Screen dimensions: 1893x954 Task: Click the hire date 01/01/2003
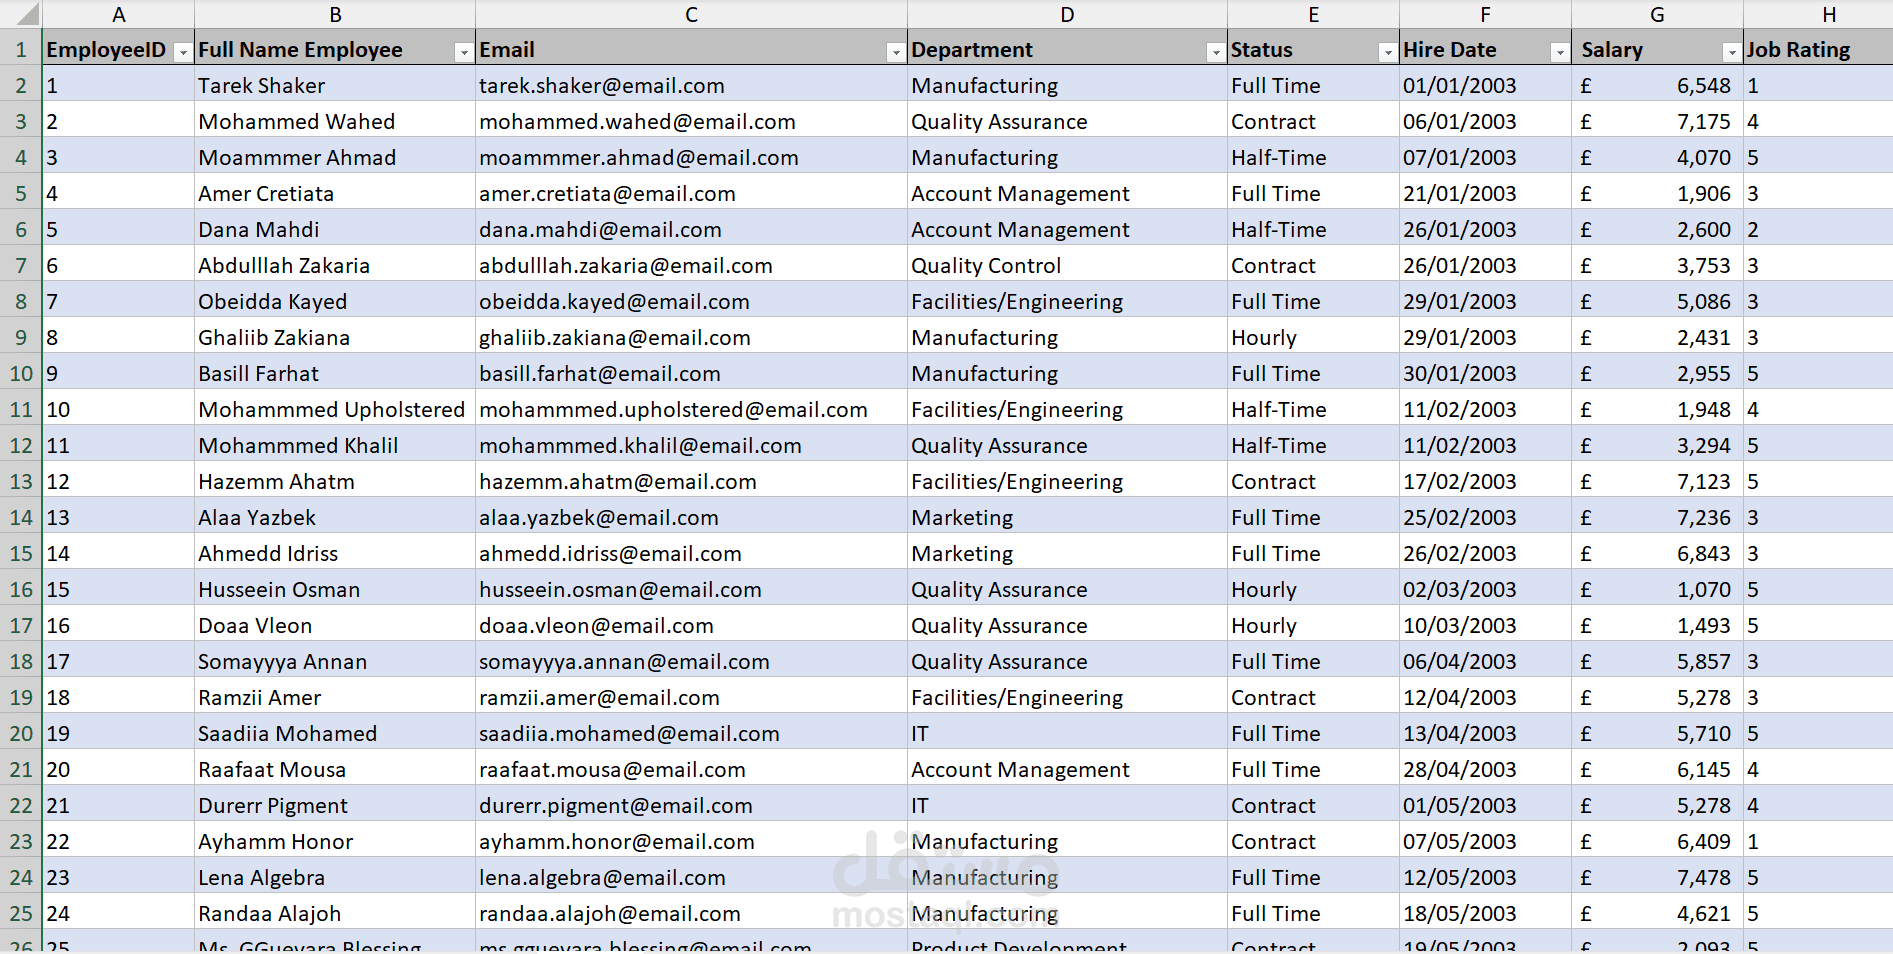pos(1485,85)
